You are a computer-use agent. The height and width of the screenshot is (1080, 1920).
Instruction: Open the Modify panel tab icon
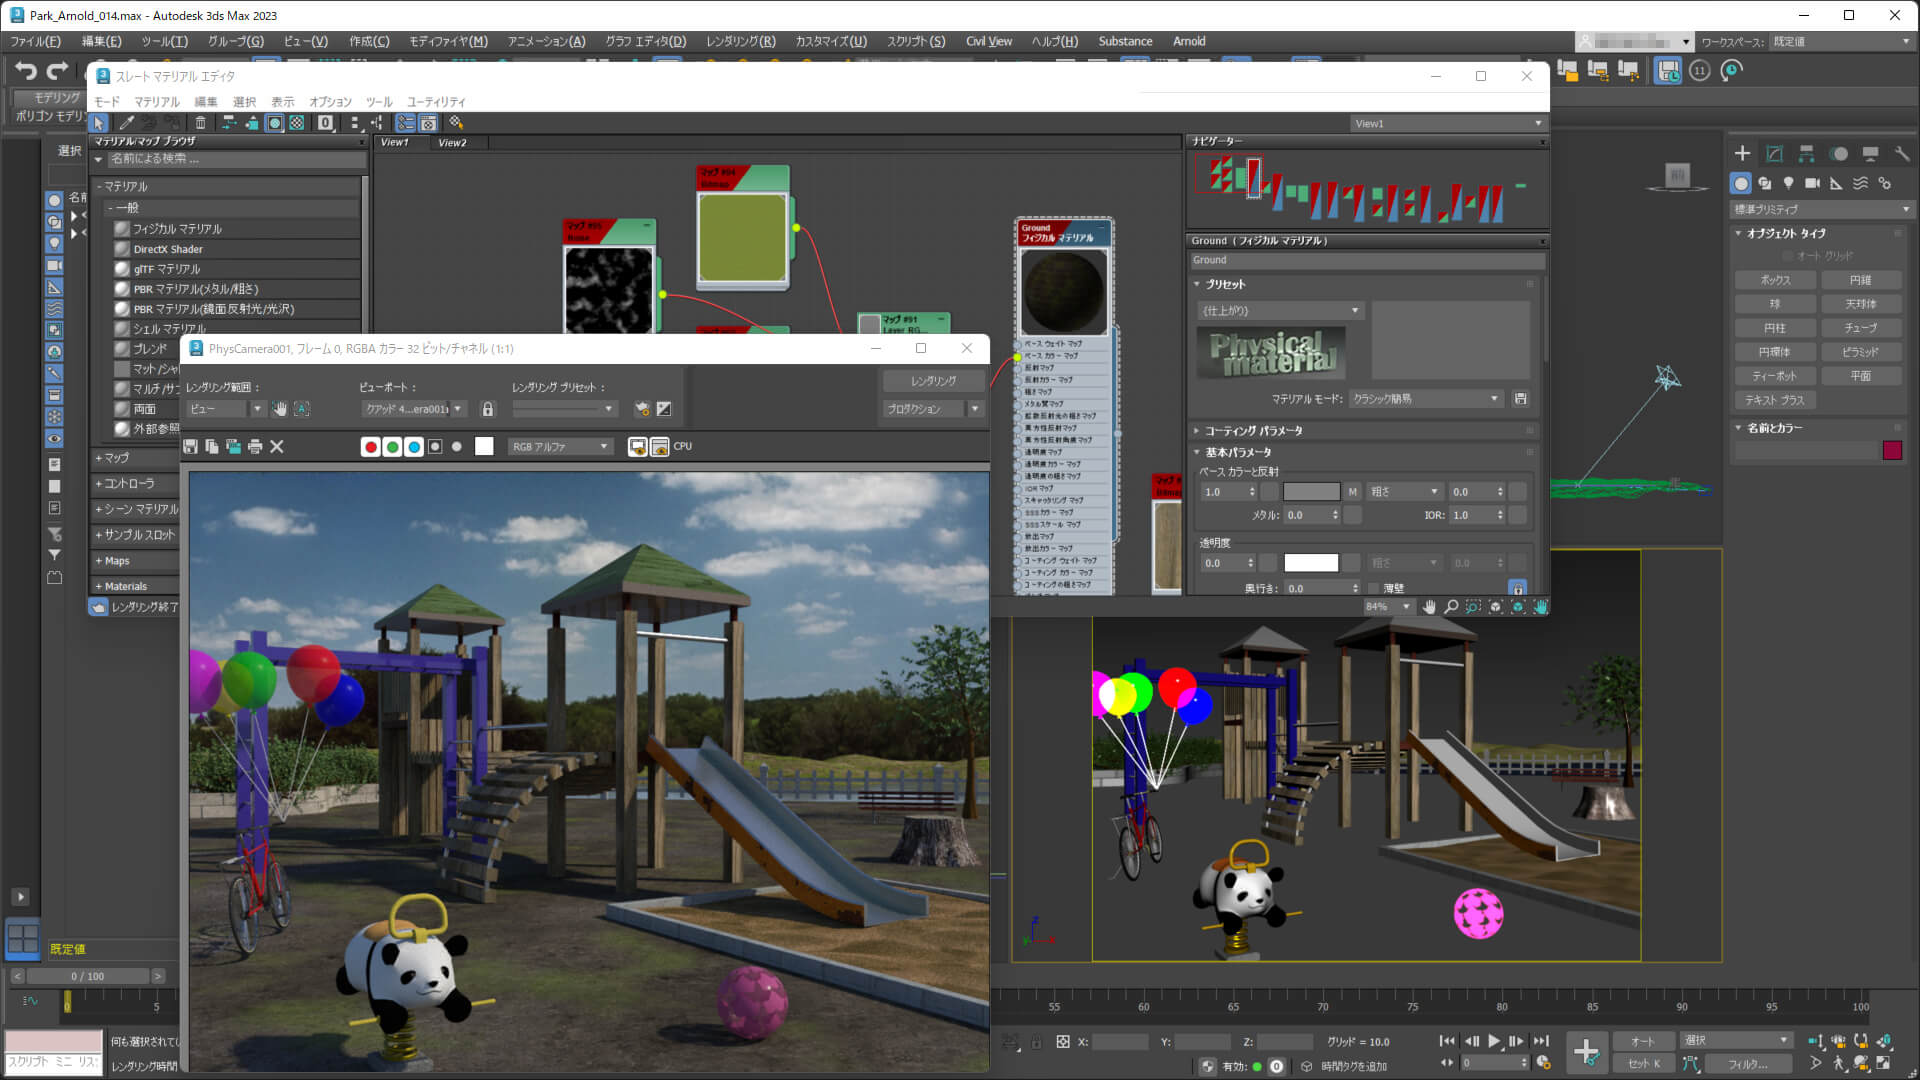(1774, 154)
